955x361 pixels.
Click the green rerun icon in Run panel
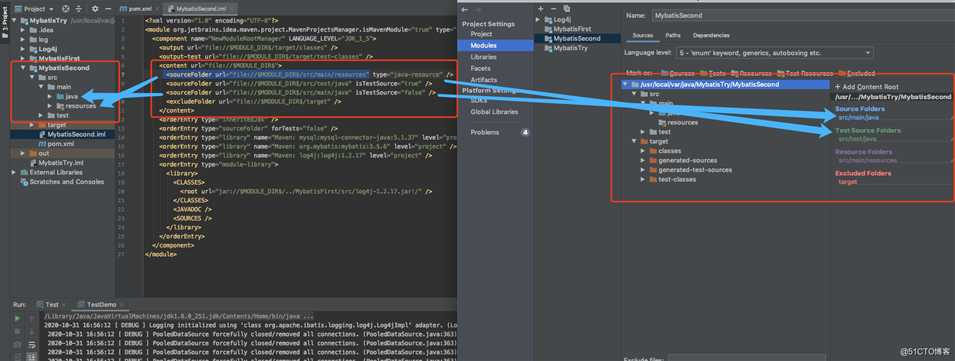click(17, 318)
